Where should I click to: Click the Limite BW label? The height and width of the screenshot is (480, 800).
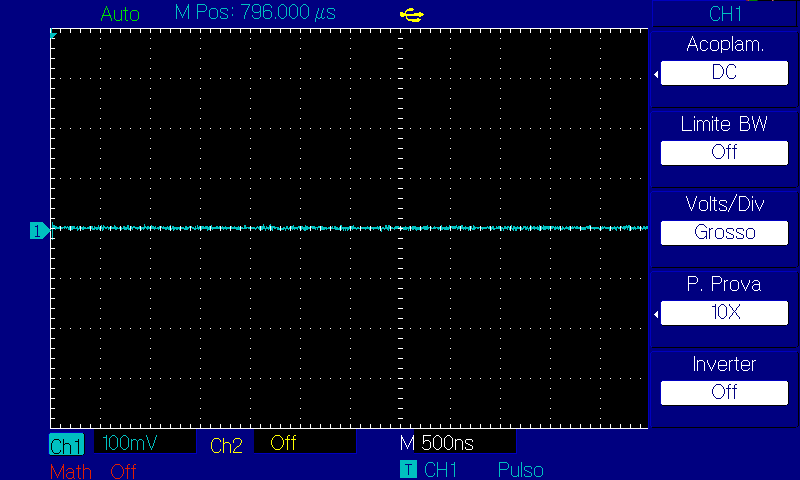724,124
